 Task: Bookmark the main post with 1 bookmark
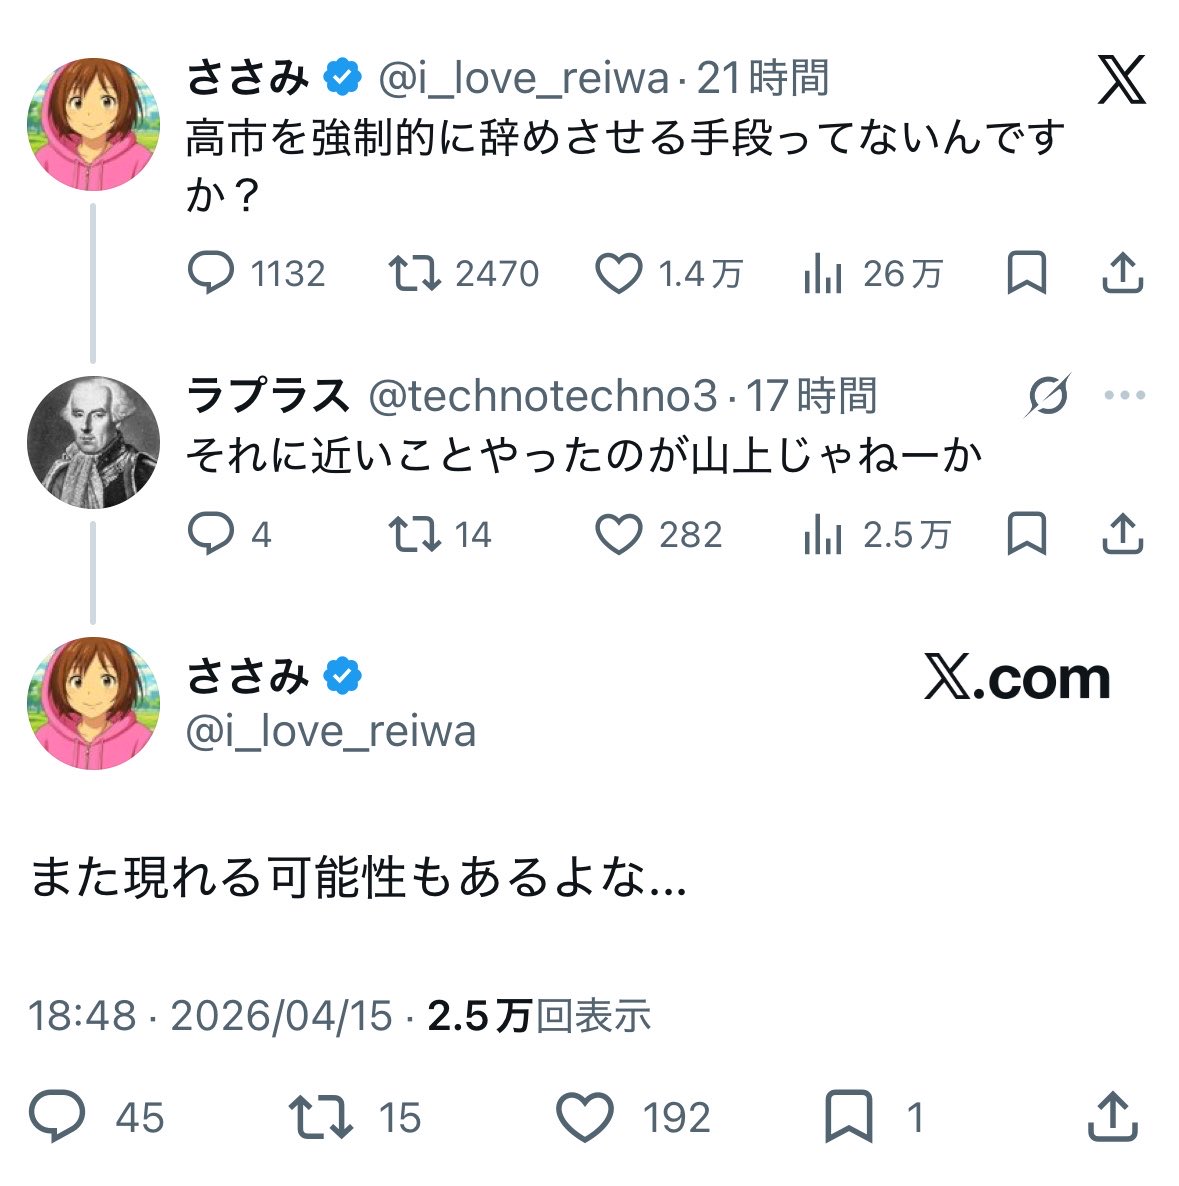coord(848,1117)
